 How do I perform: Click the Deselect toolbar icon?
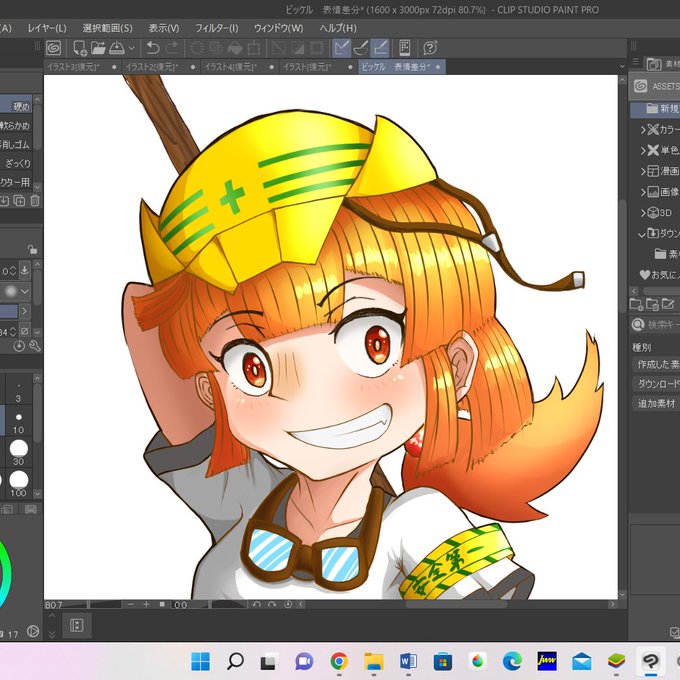pyautogui.click(x=279, y=48)
